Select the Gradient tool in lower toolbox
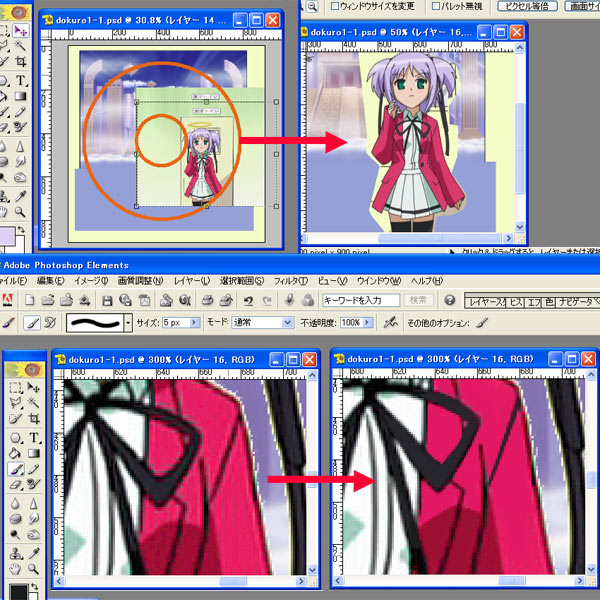Viewport: 600px width, 600px height. click(34, 453)
